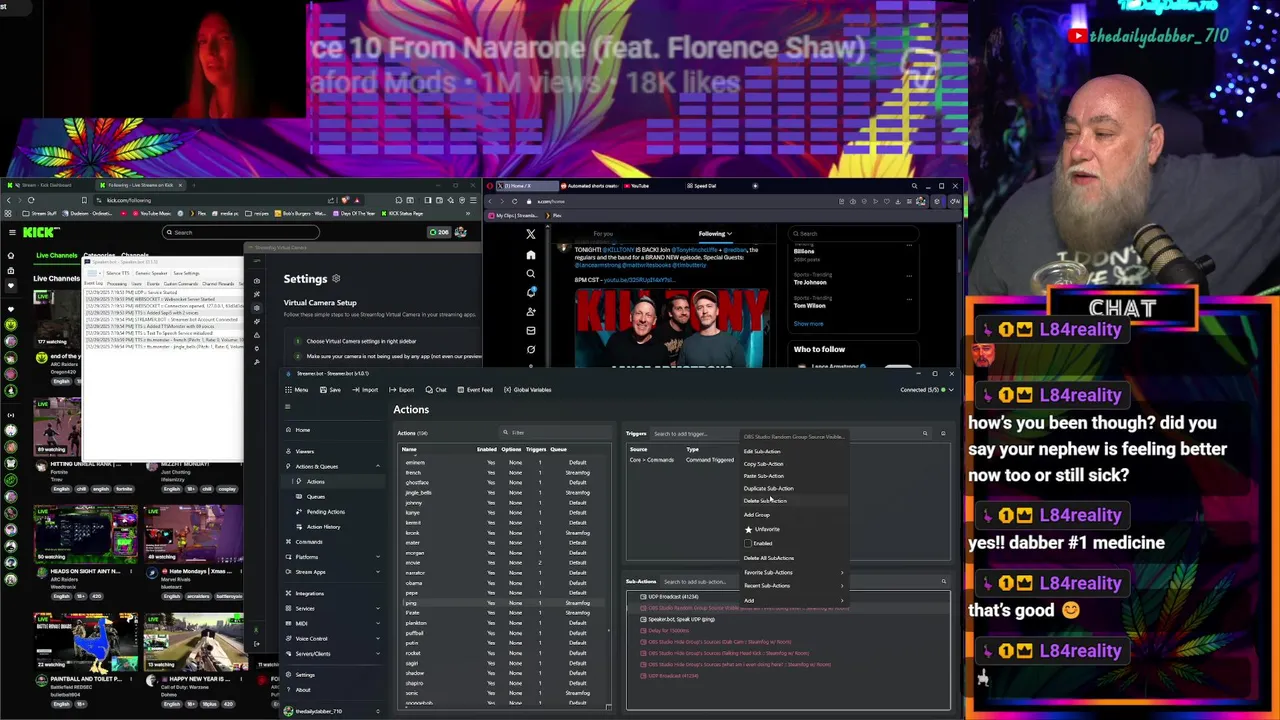Open the Processing tab in Speaker.bot
This screenshot has width=1280, height=720.
(117, 283)
